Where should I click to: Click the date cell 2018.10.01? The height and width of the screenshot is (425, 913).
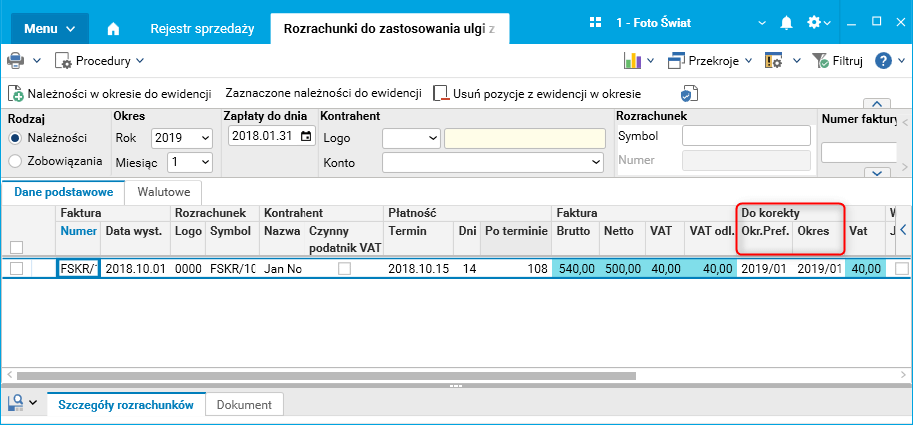[x=136, y=268]
